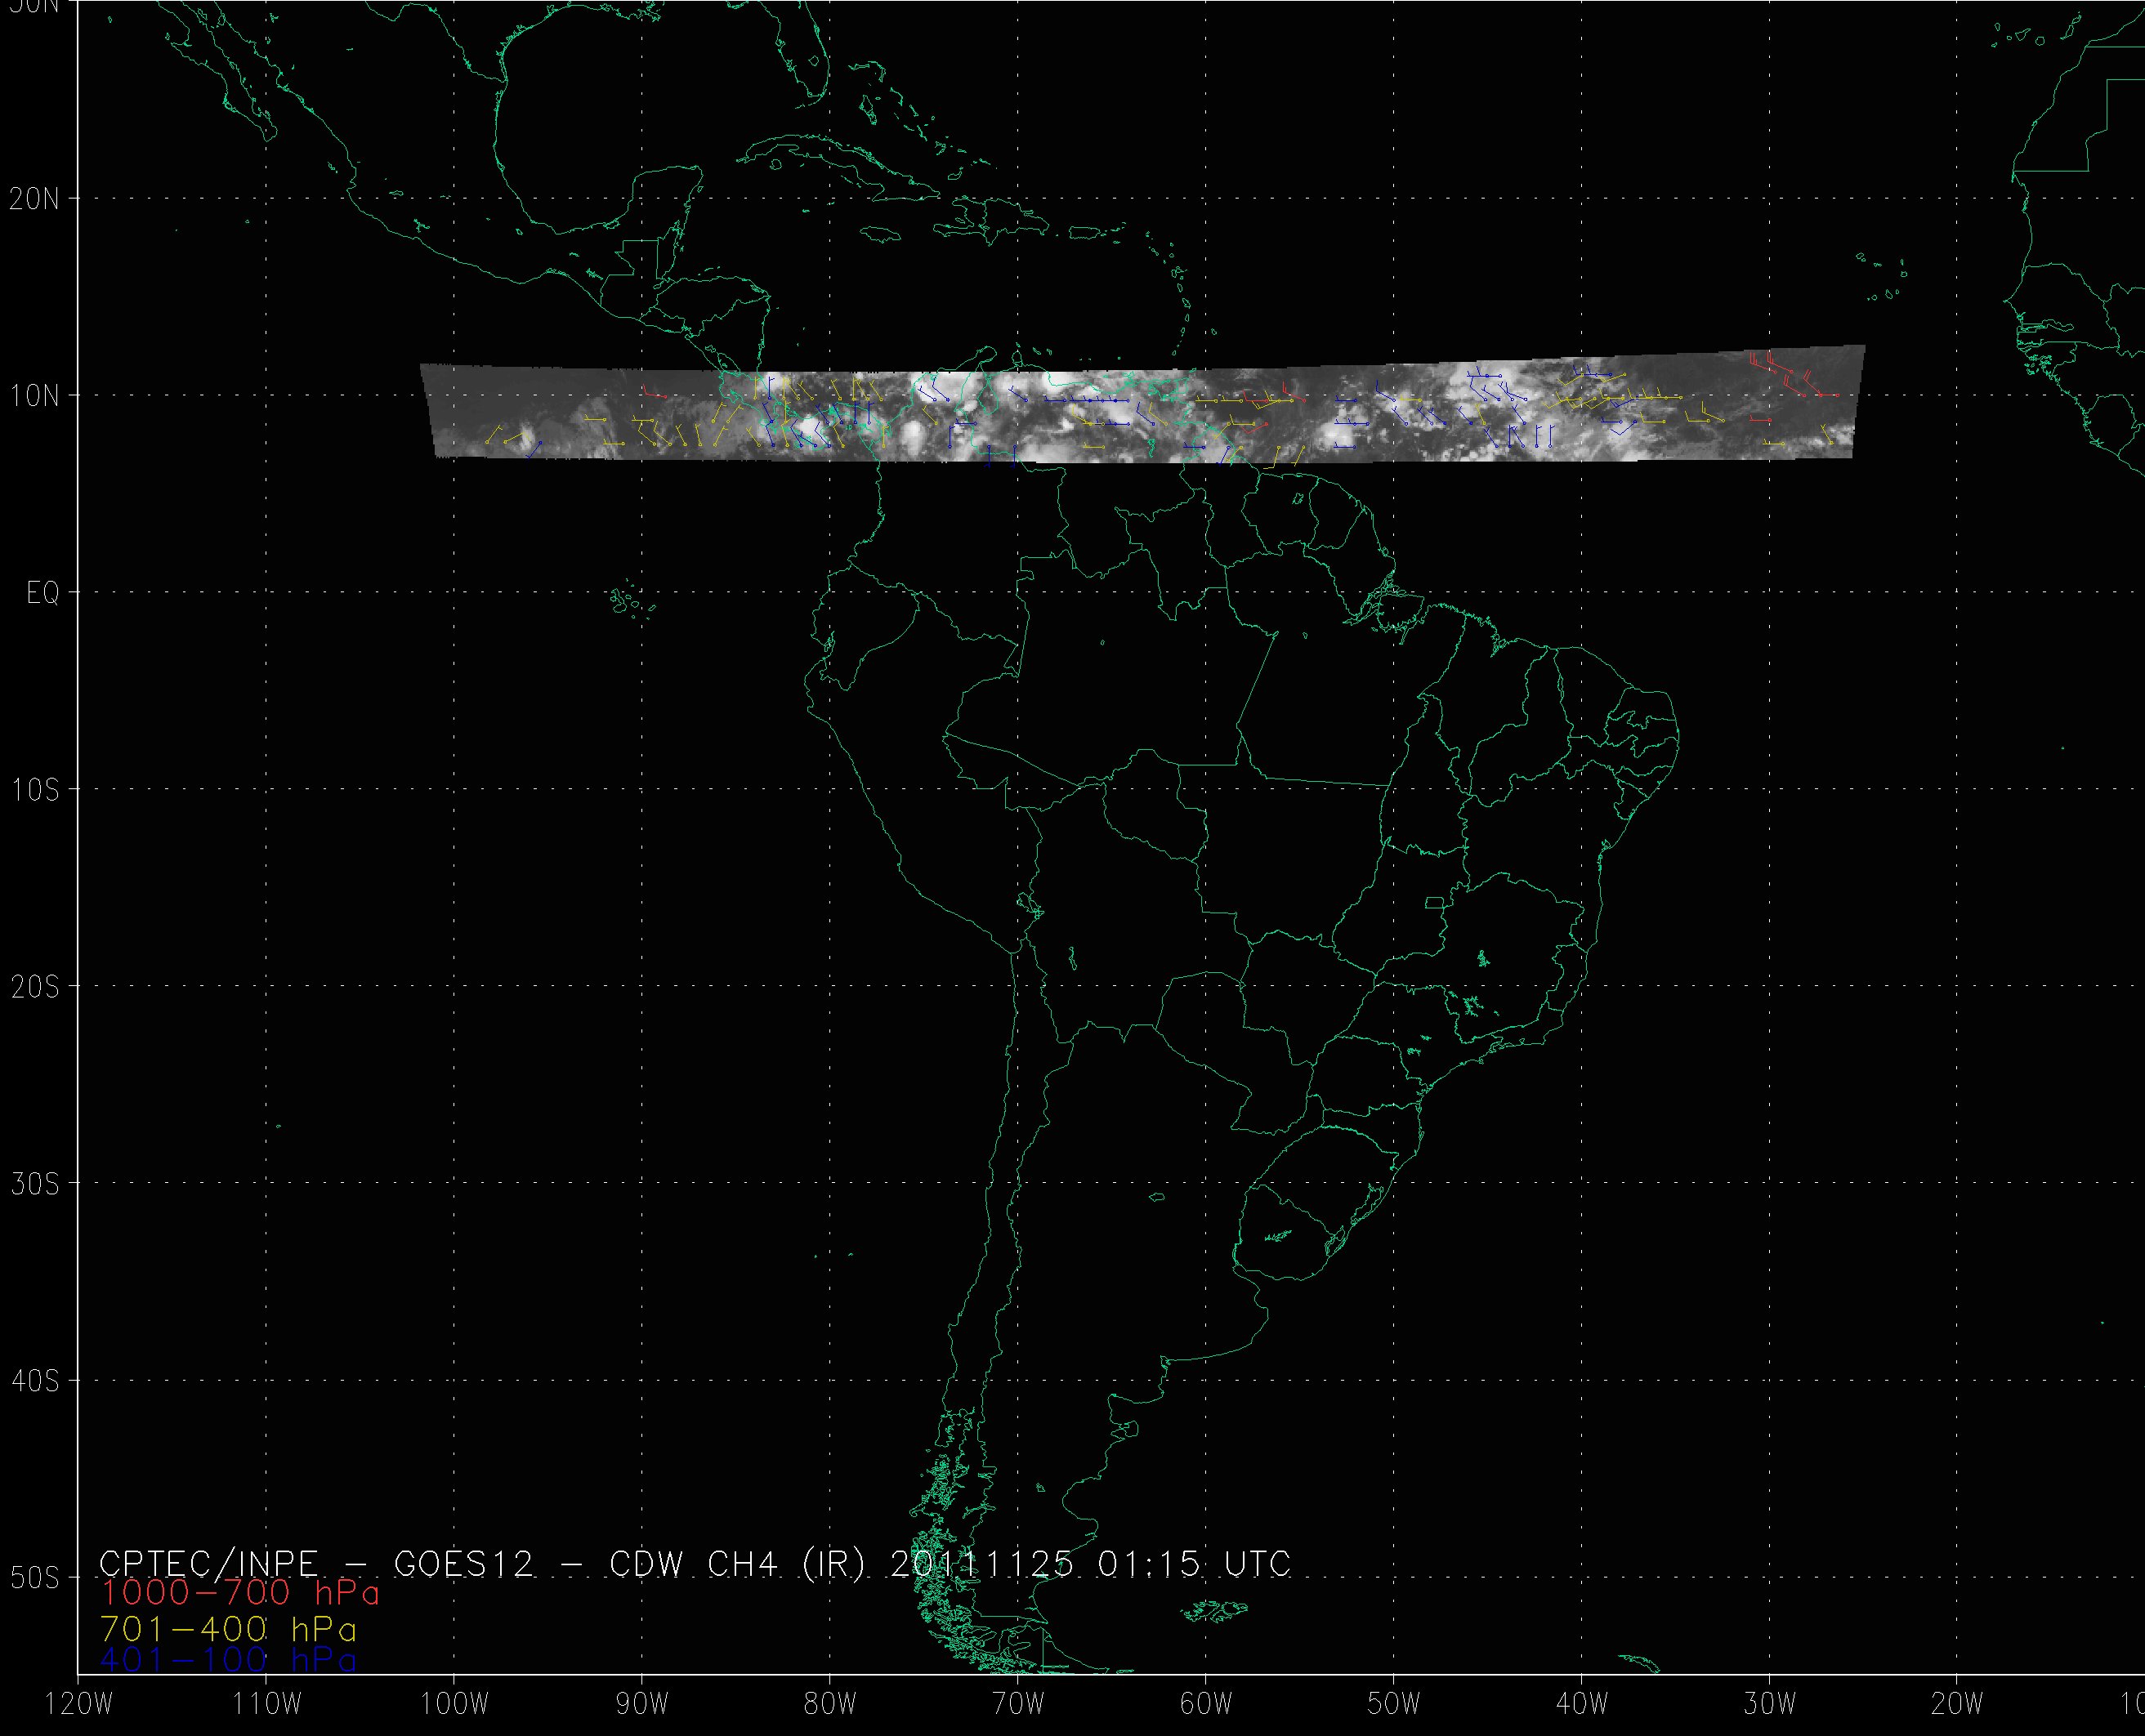Click the 10N latitude axis label
Screen dimensions: 2145x1736
34,396
